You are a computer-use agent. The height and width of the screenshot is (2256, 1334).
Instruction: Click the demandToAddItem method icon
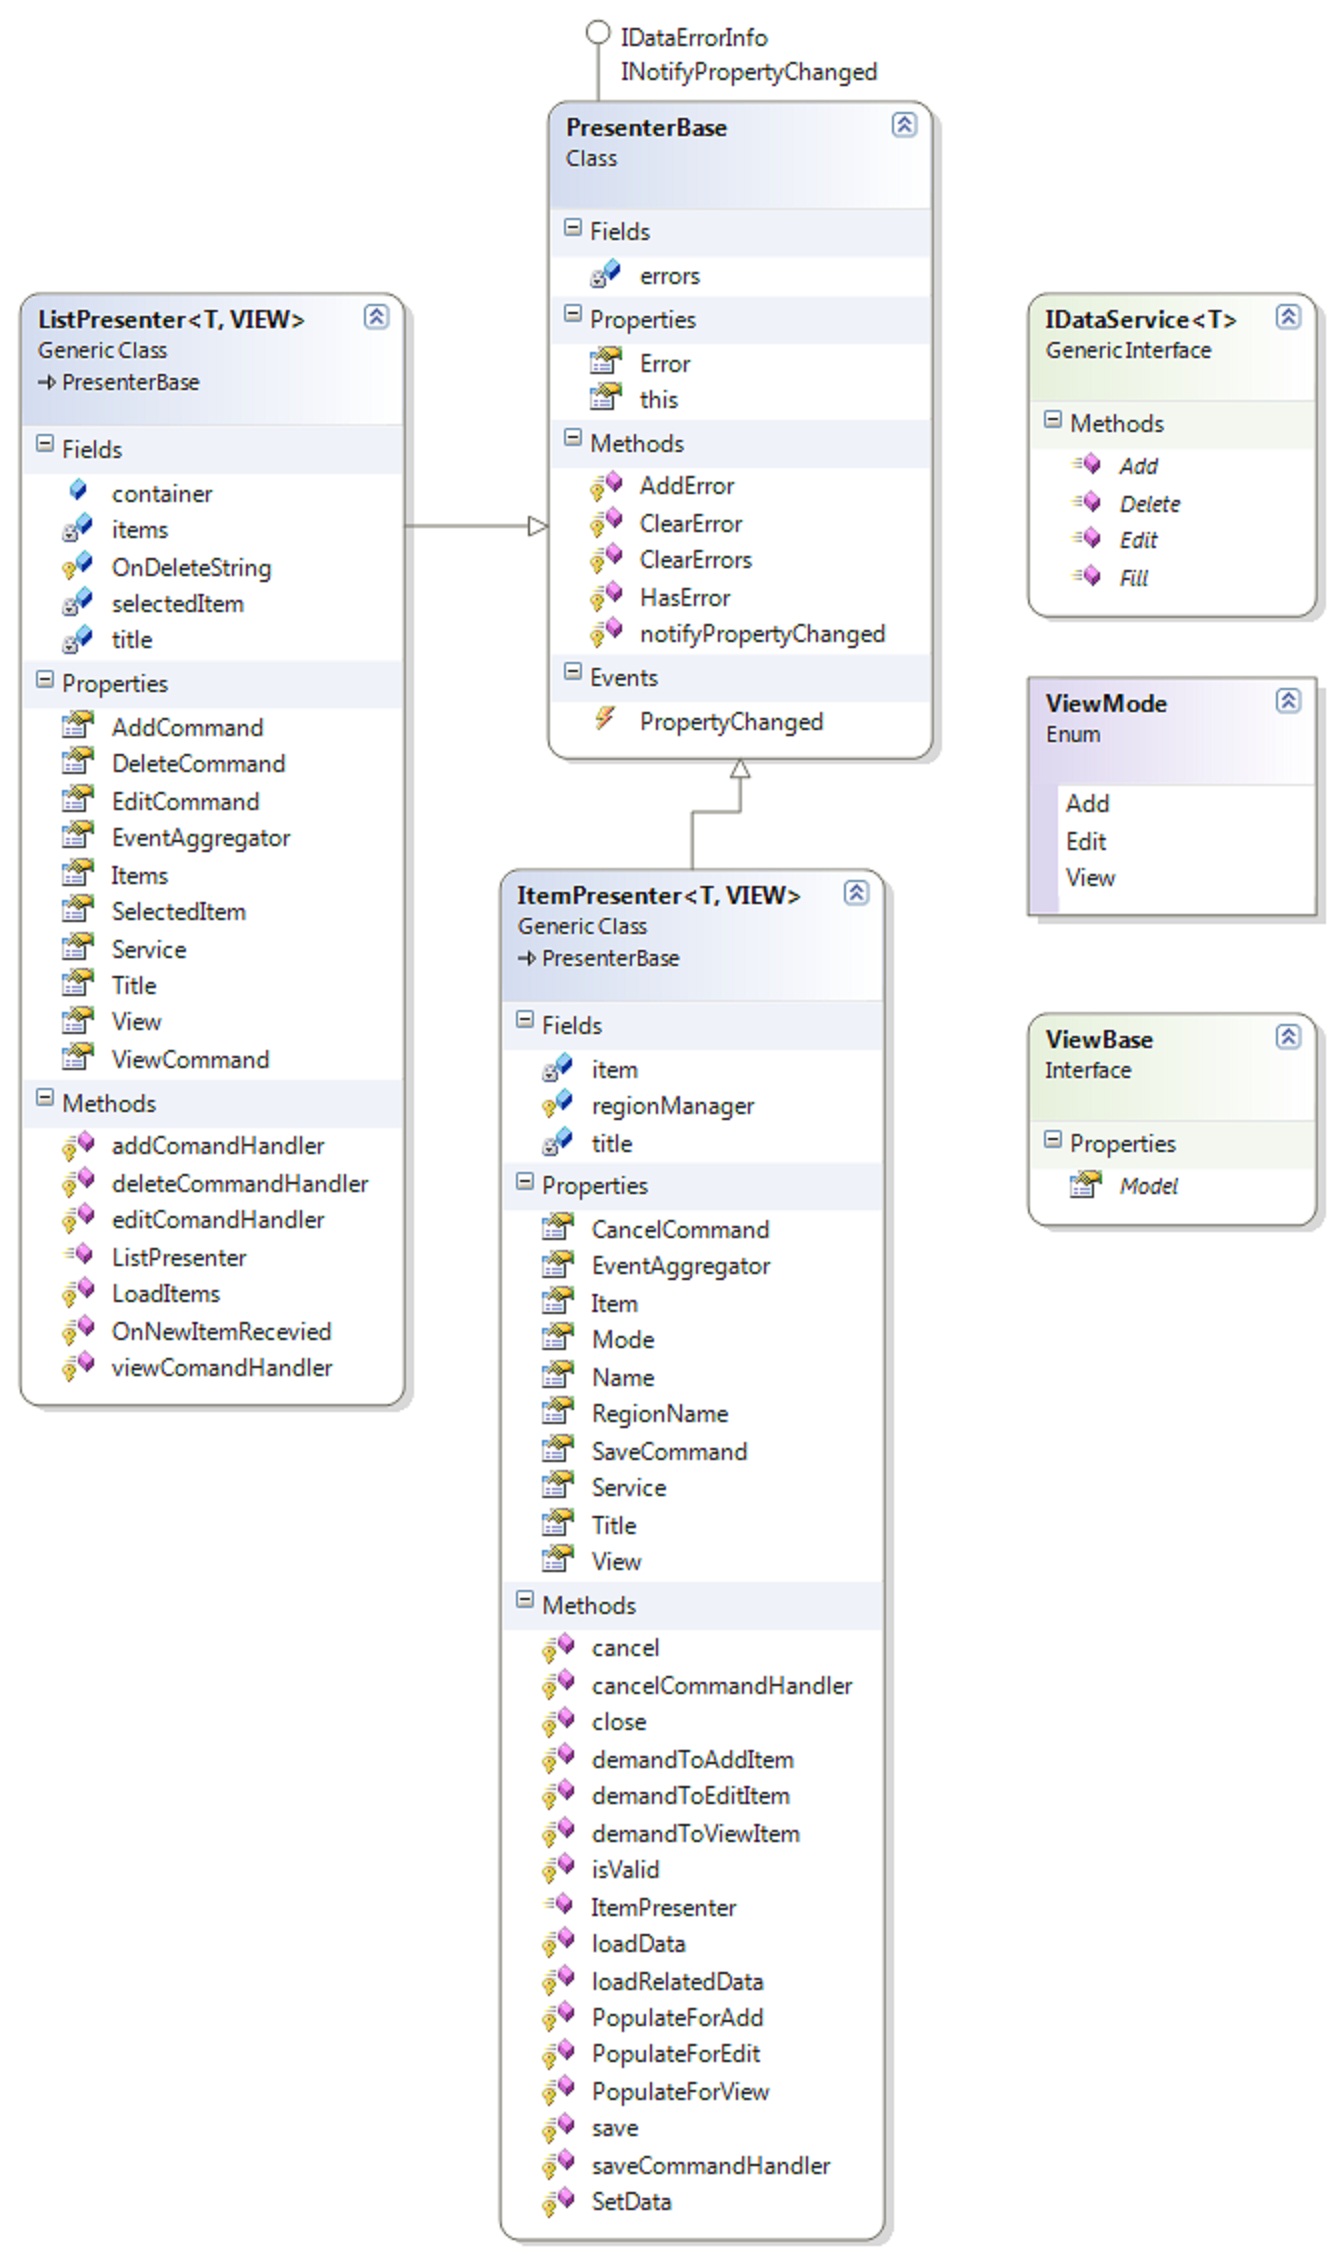point(557,1760)
